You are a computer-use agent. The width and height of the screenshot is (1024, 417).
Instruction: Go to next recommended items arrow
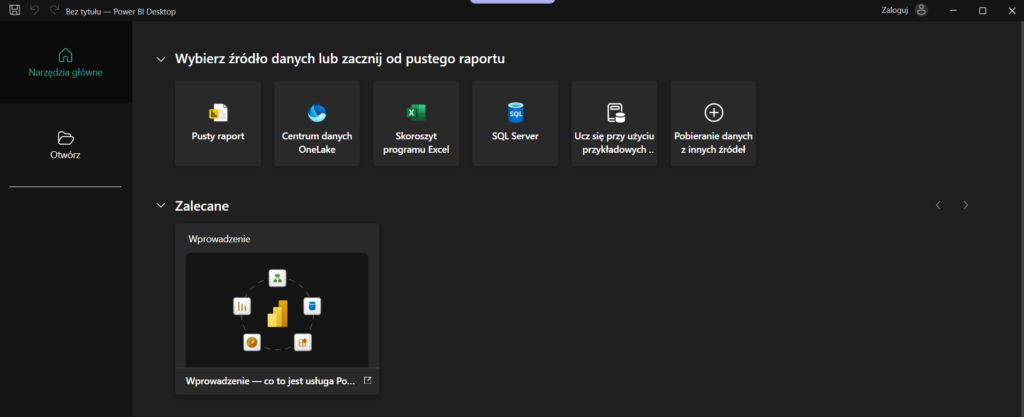click(x=965, y=205)
